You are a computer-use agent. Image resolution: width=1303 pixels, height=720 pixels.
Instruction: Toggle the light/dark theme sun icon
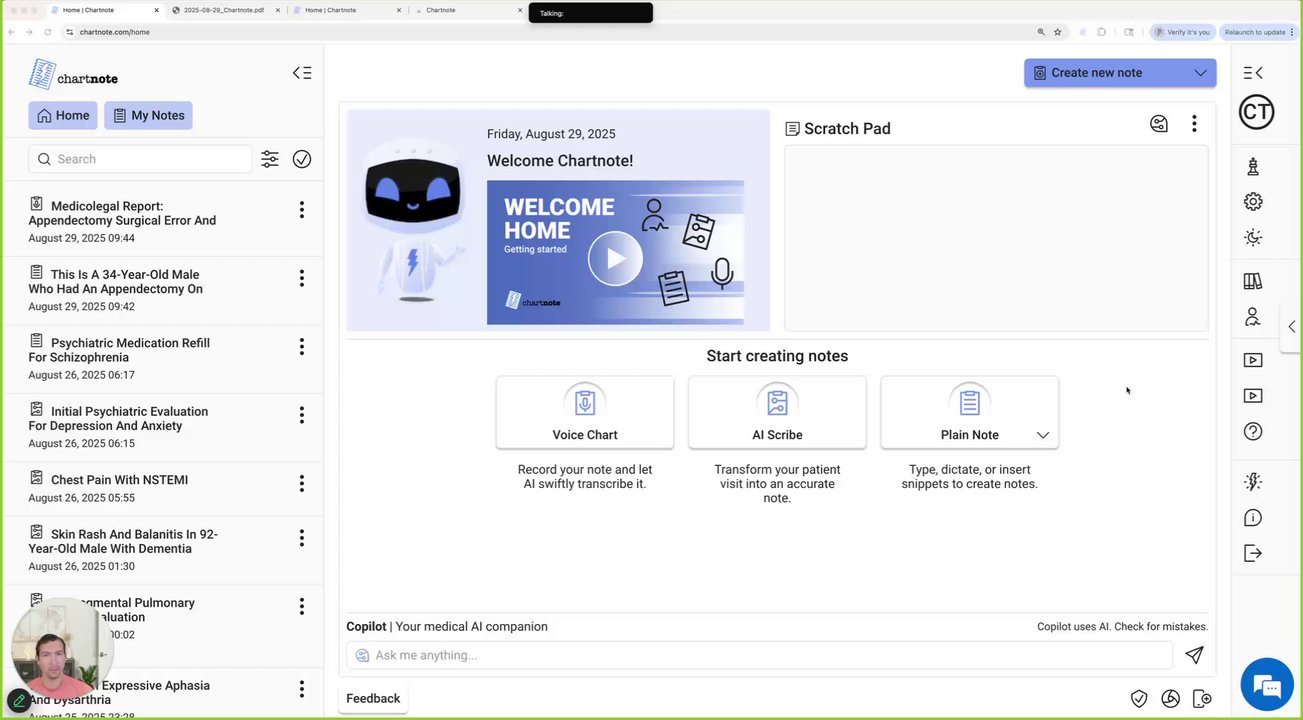[1253, 238]
